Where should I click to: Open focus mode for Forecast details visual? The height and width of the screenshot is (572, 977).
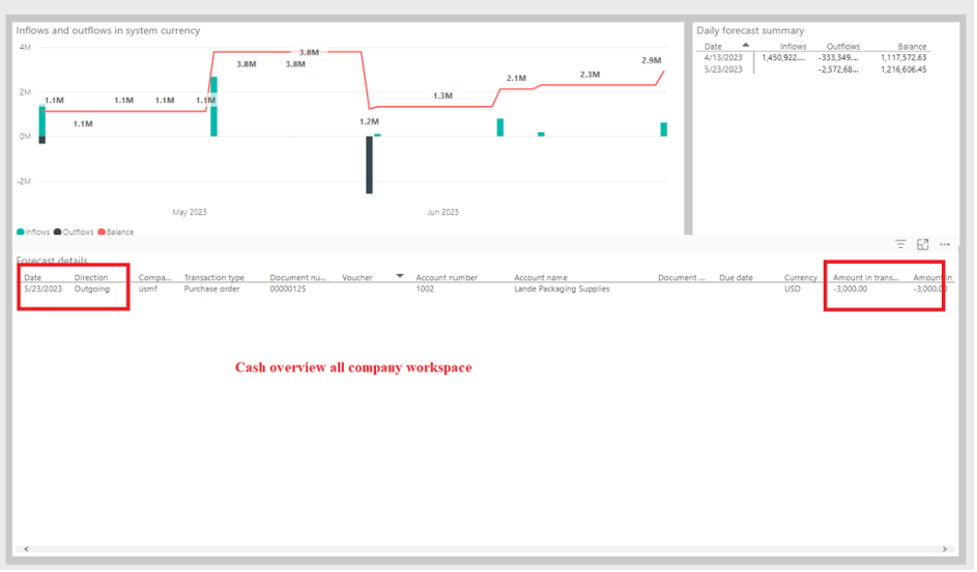pos(923,244)
